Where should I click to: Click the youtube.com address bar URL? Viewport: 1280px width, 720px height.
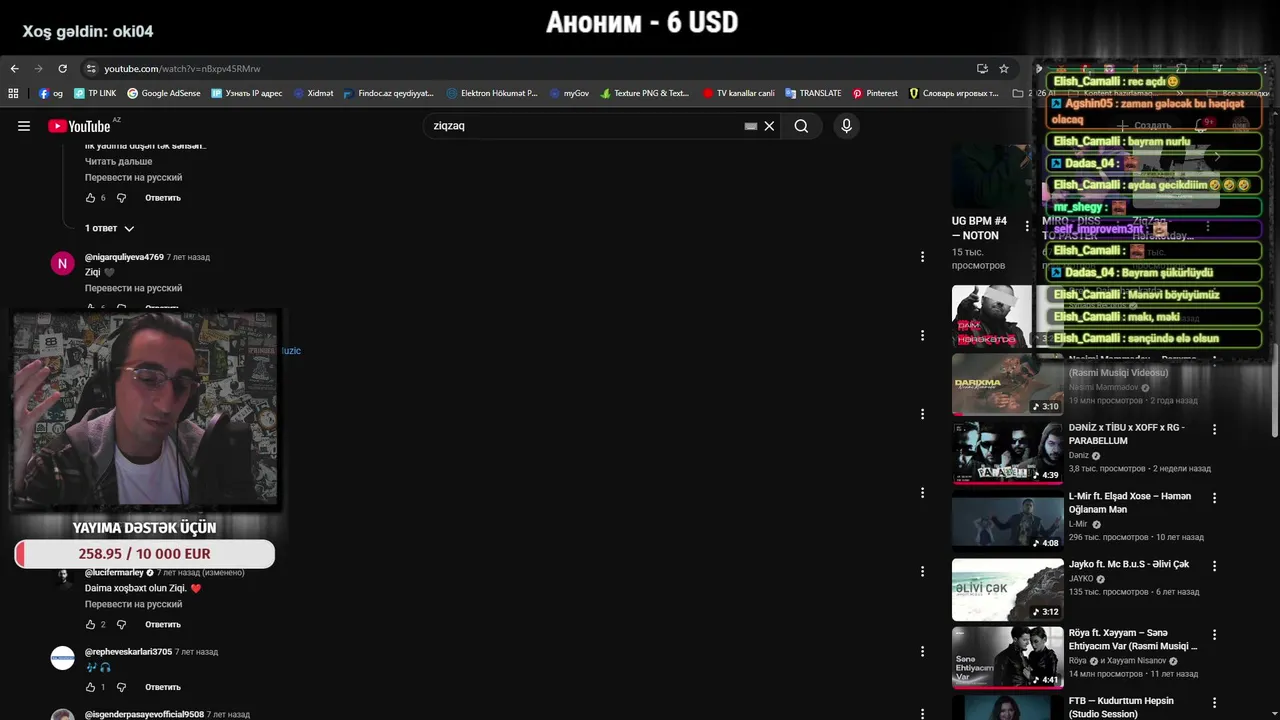coord(182,69)
